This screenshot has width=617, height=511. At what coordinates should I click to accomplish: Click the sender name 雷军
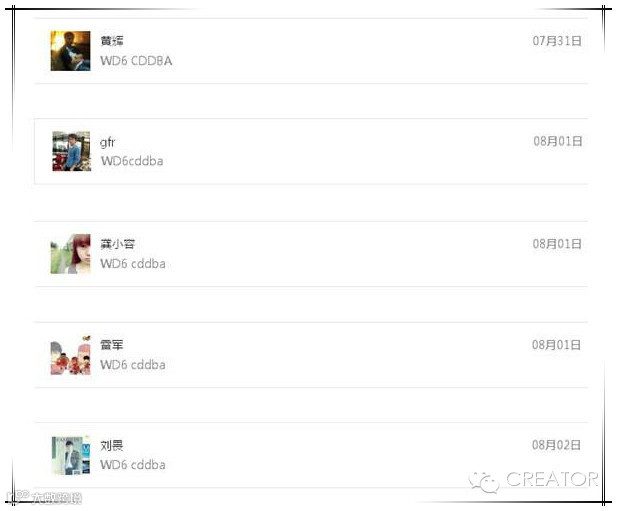[x=112, y=345]
